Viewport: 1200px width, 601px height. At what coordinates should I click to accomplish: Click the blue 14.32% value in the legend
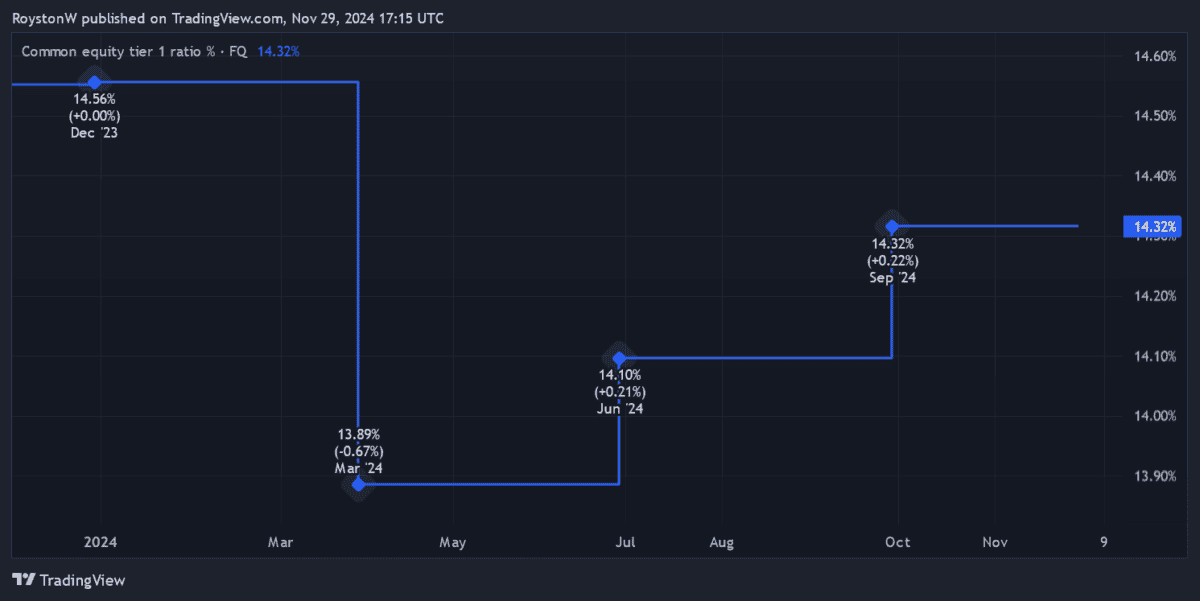(277, 51)
